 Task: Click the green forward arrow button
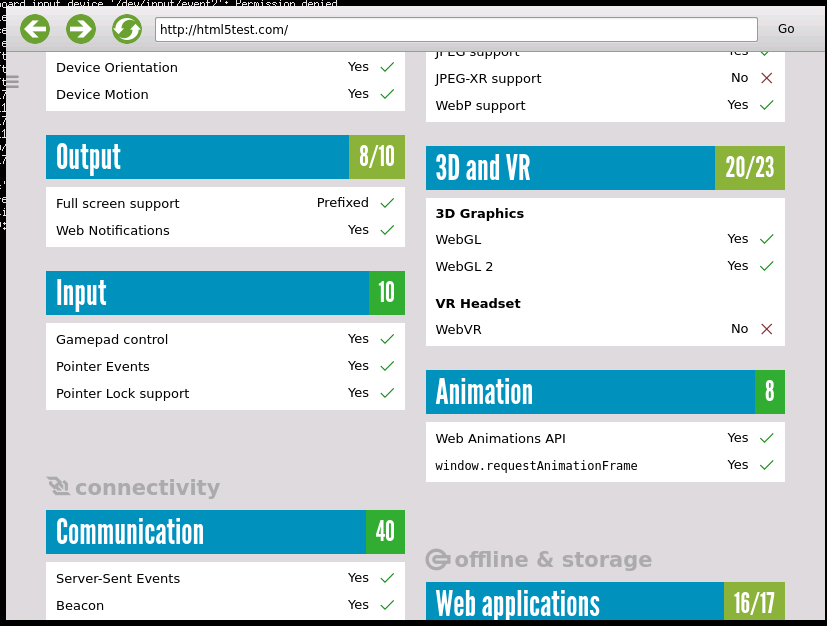coord(81,29)
